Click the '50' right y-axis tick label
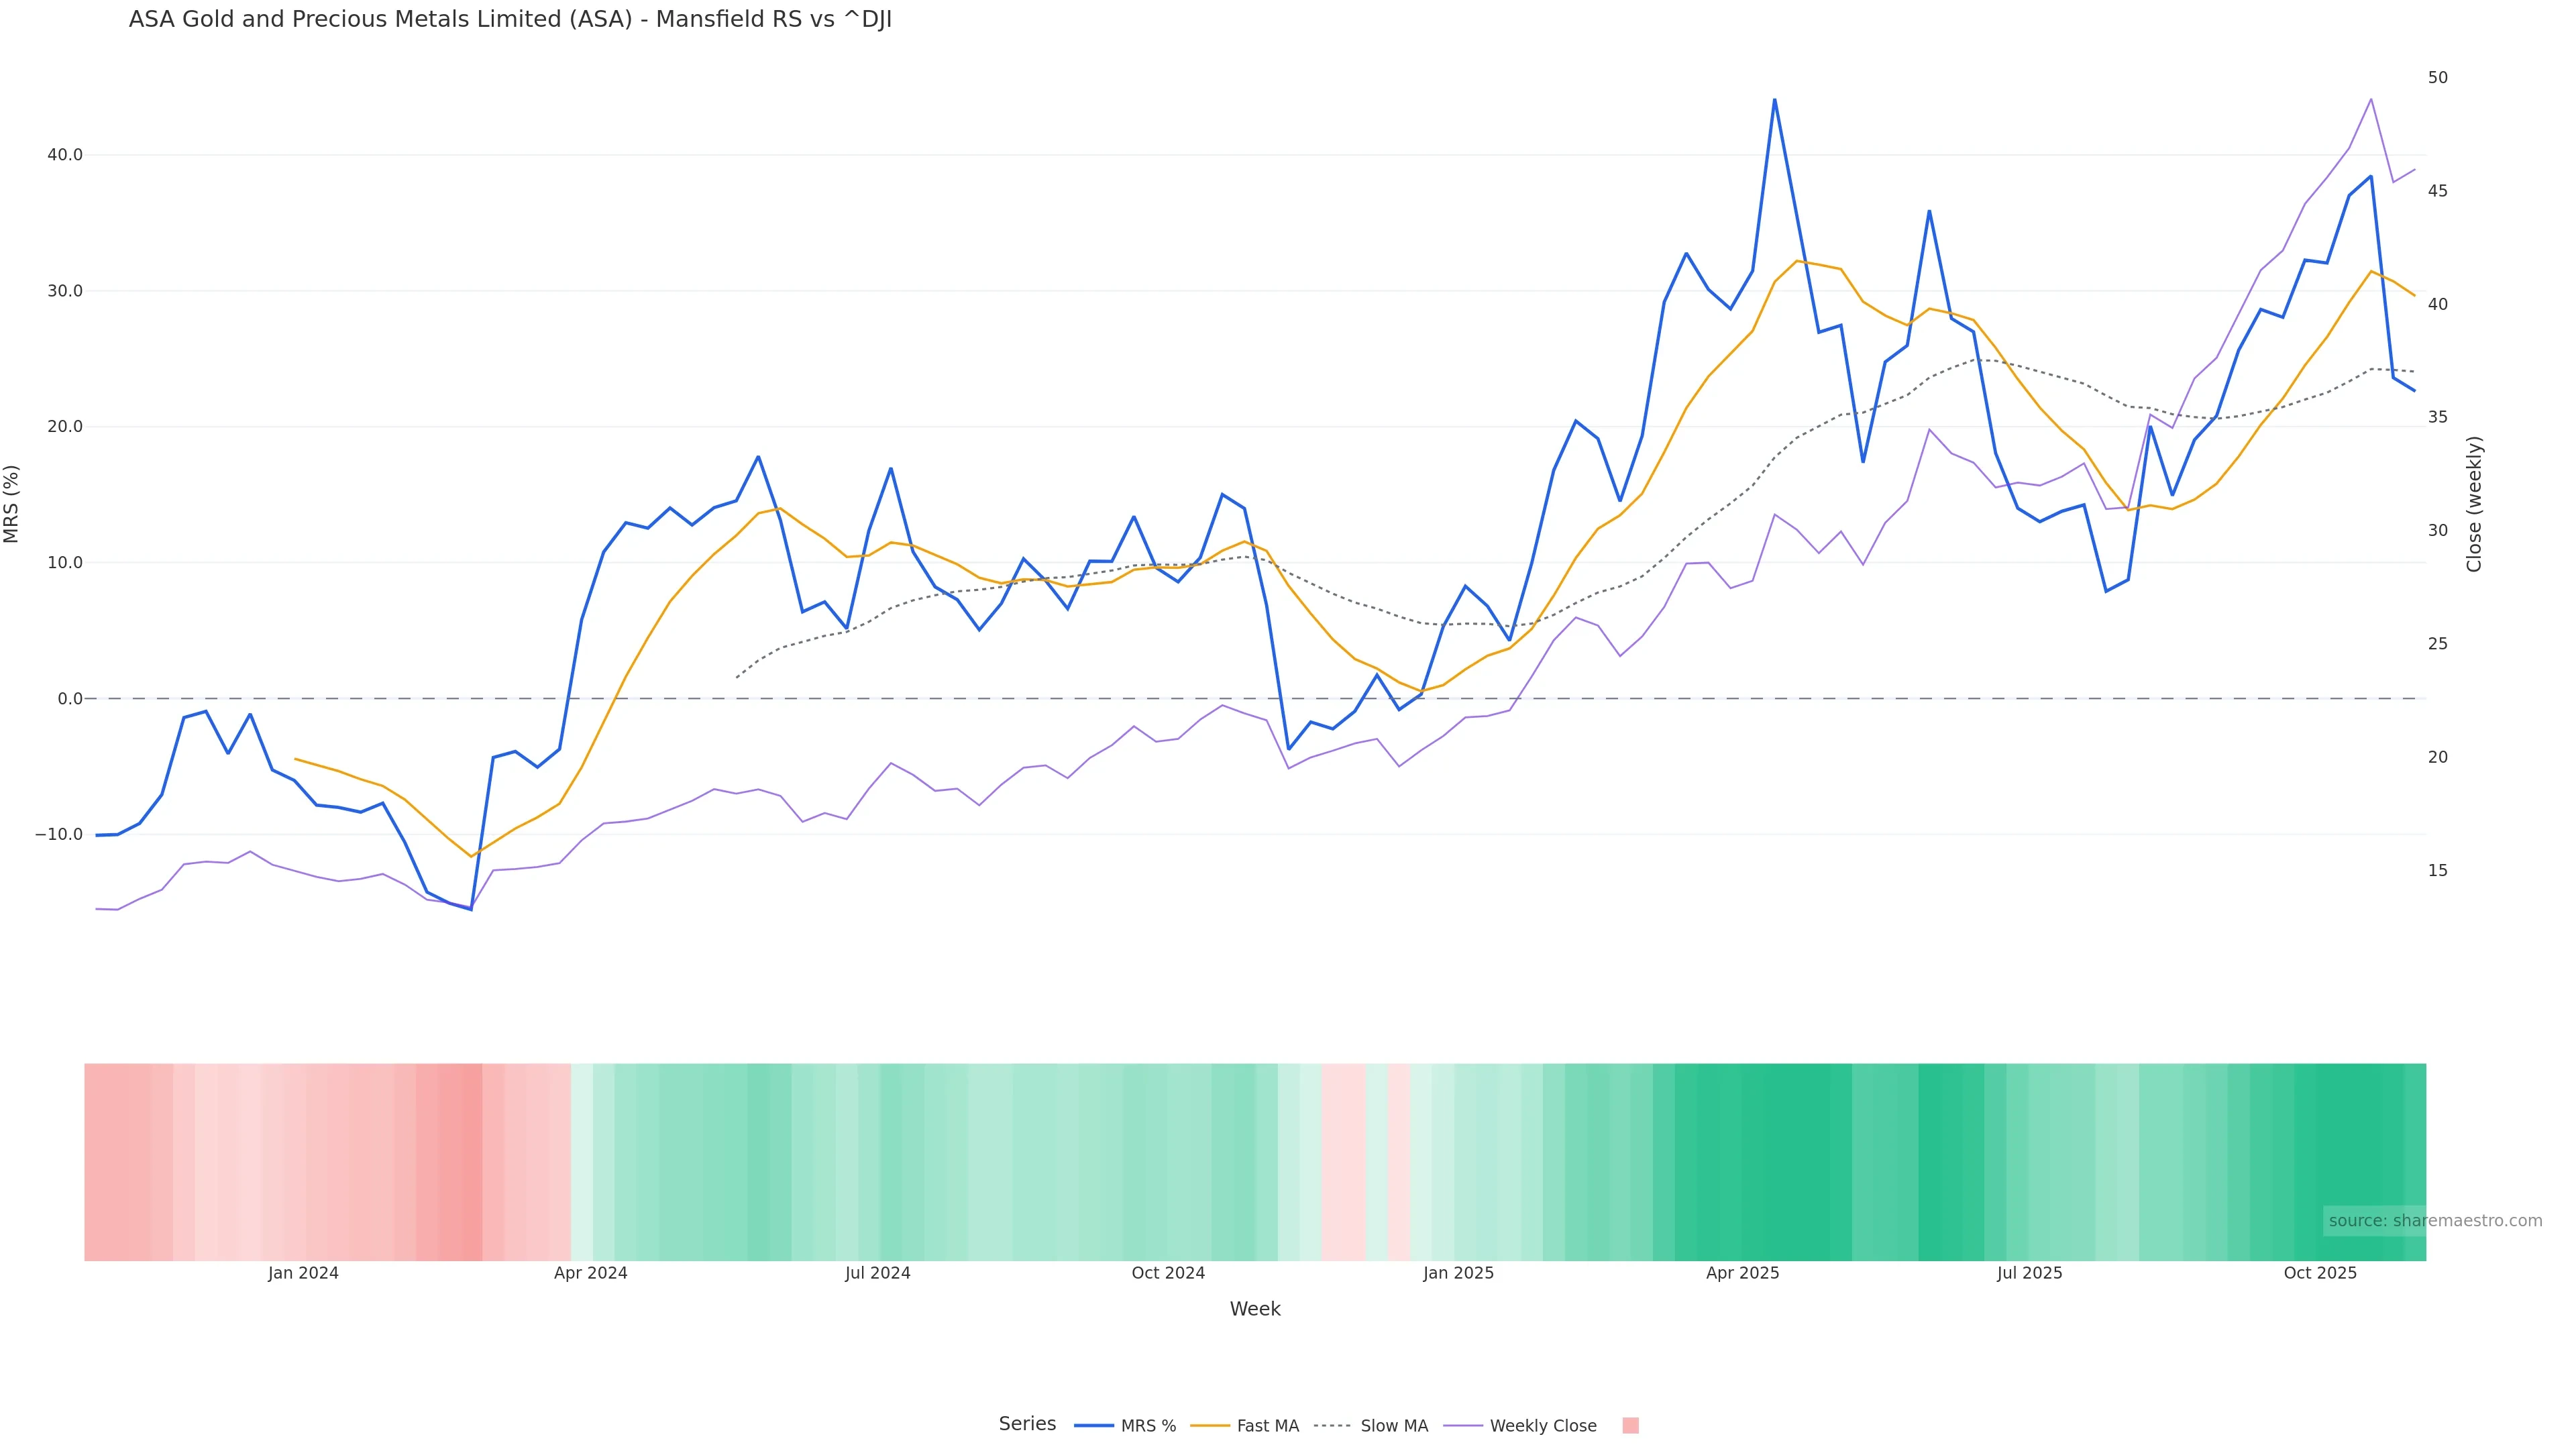This screenshot has width=2576, height=1449. point(2437,78)
